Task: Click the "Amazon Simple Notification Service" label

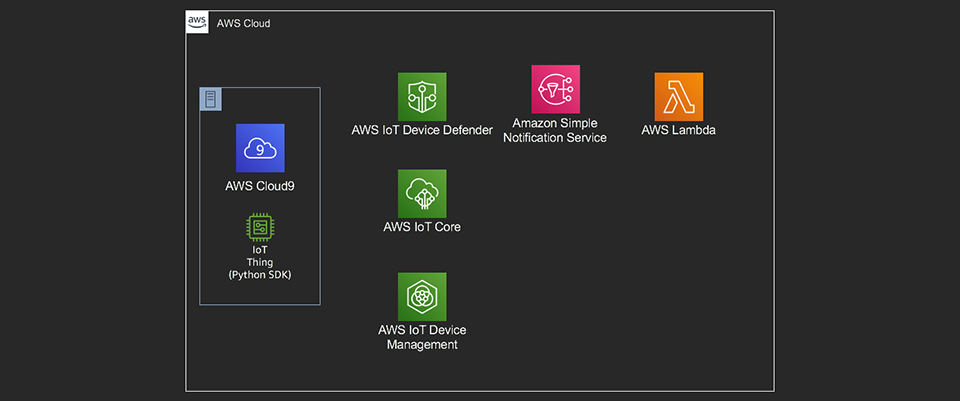Action: (x=555, y=130)
